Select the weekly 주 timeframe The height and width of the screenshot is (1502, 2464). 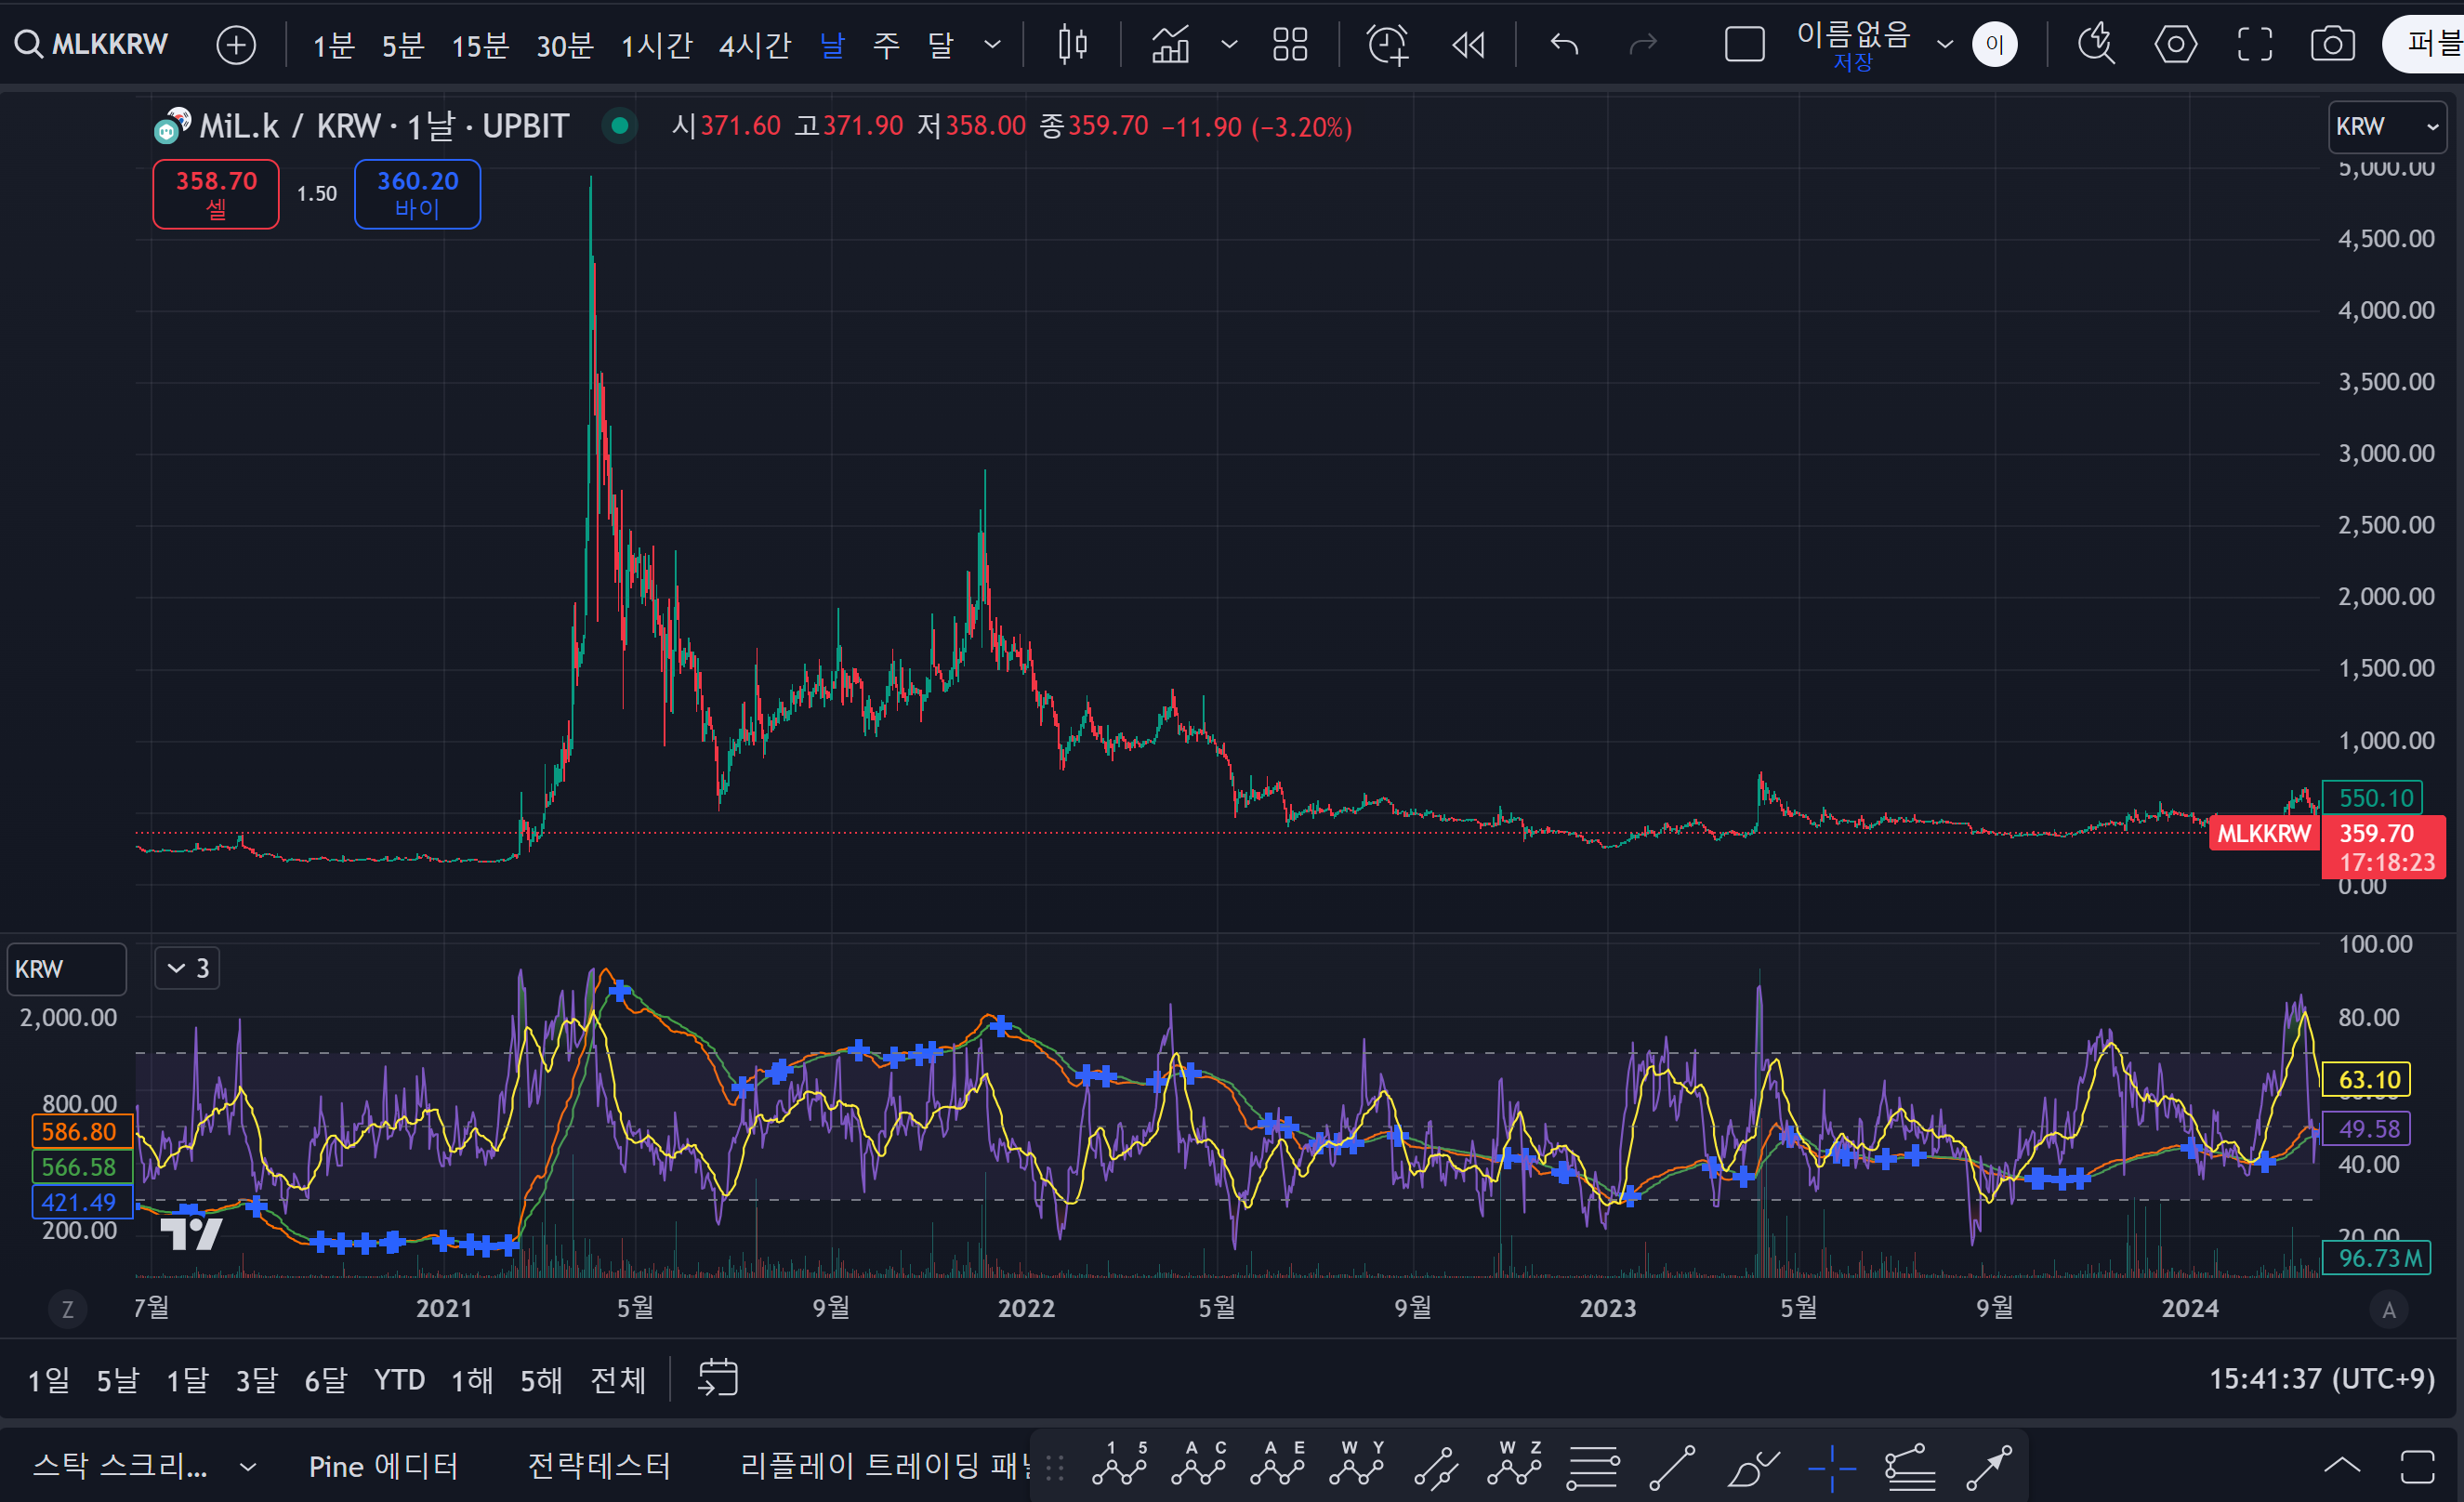click(886, 45)
